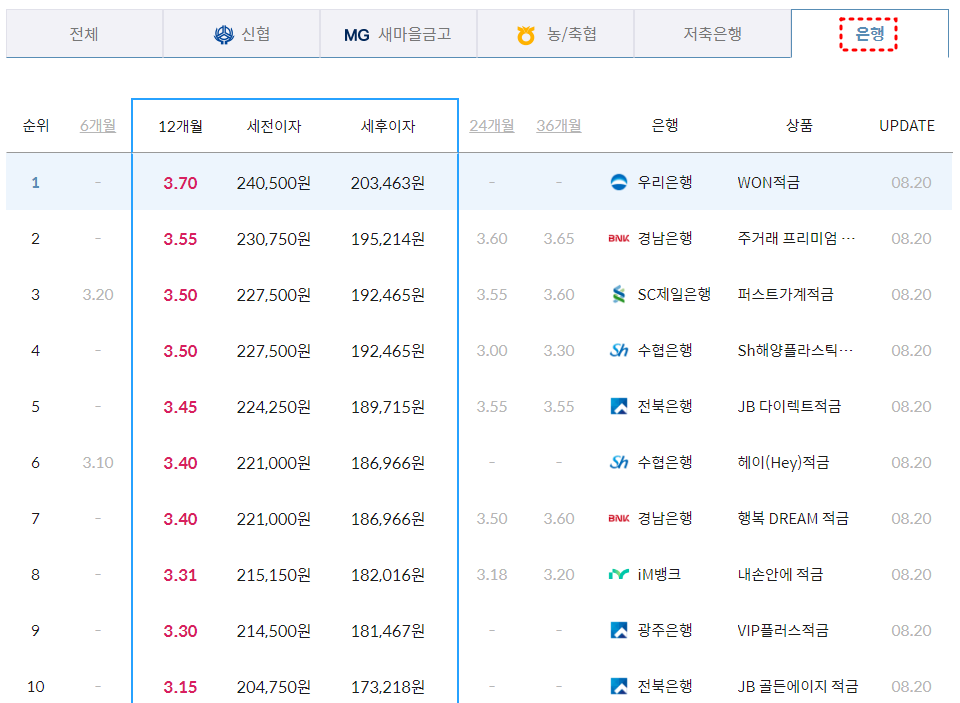Click the 우리은행 bank name
Viewport: 960px width, 703px height.
tap(665, 182)
